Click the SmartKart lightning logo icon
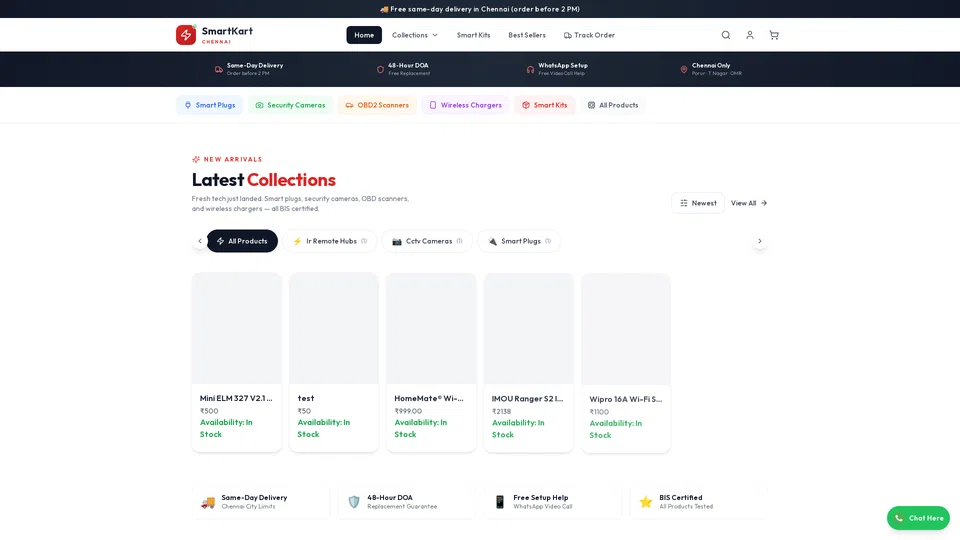 pos(186,35)
